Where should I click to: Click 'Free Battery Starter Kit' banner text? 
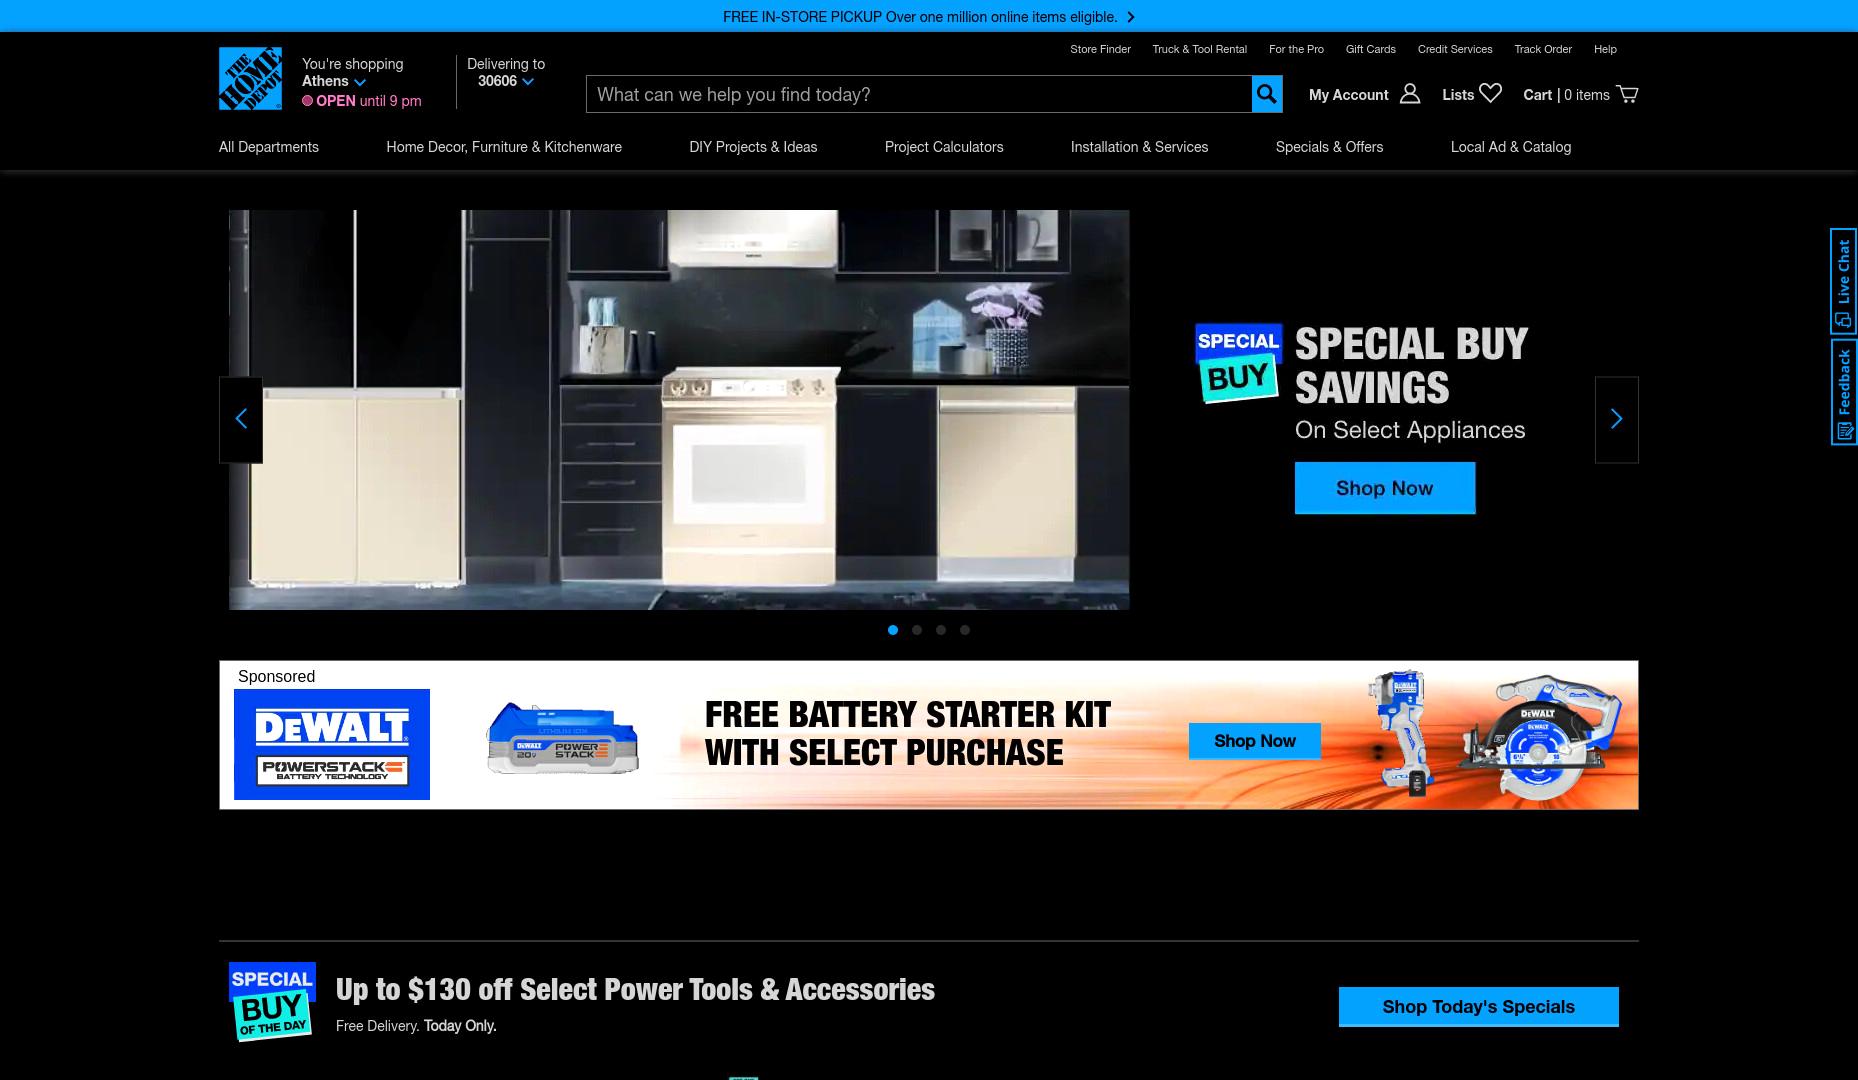907,734
